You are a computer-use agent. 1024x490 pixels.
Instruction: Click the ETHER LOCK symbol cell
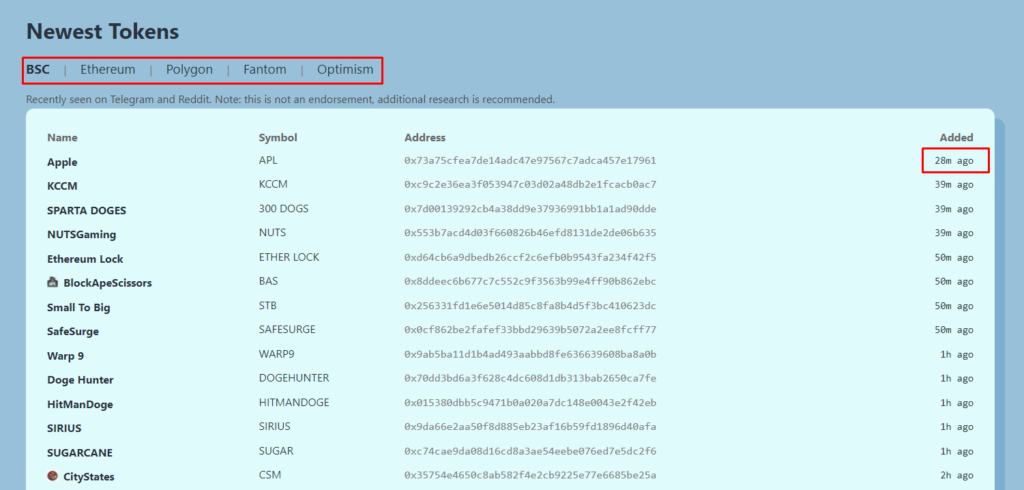tap(289, 257)
